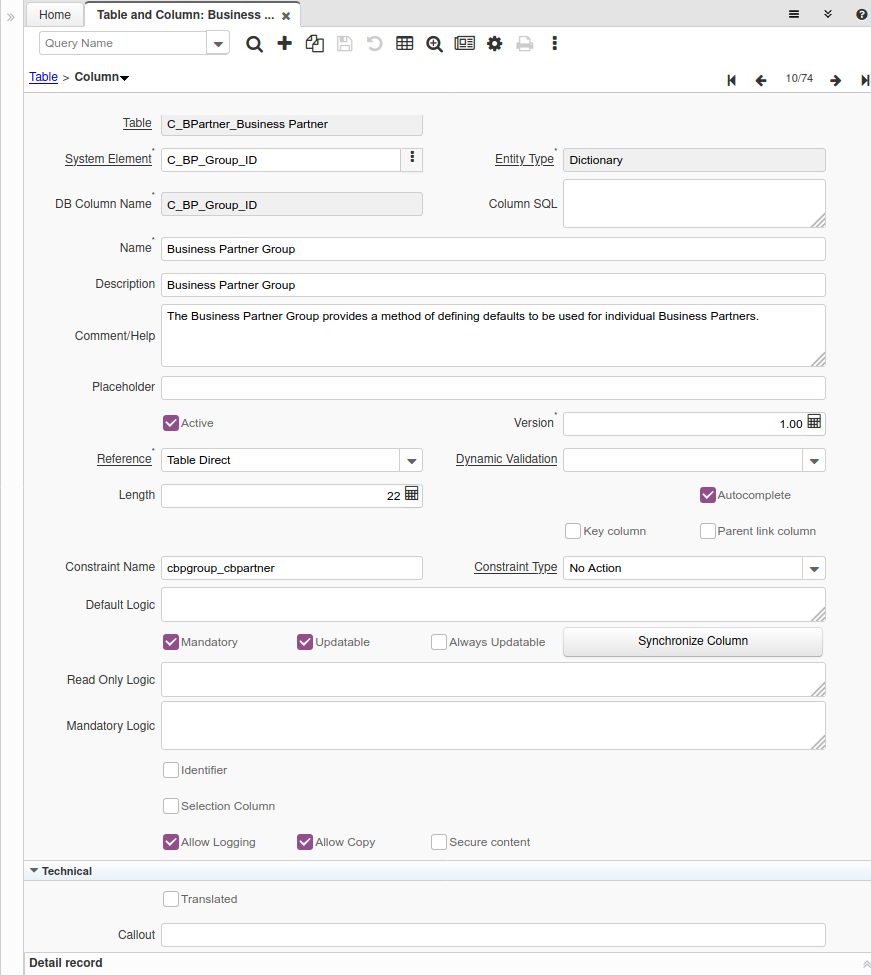Open the Reference dropdown list
871x976 pixels.
(411, 460)
